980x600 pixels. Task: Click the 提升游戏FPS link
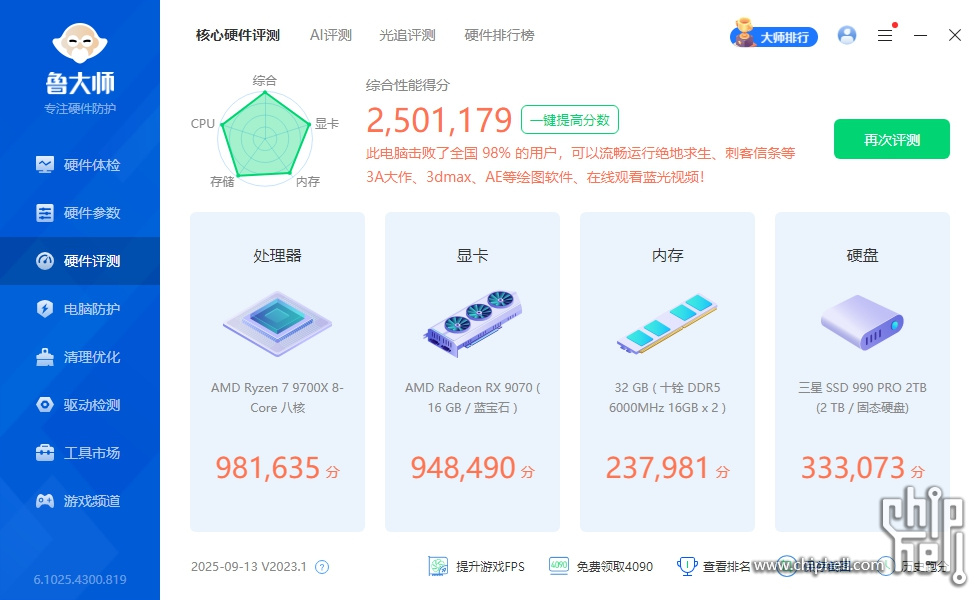[x=477, y=566]
